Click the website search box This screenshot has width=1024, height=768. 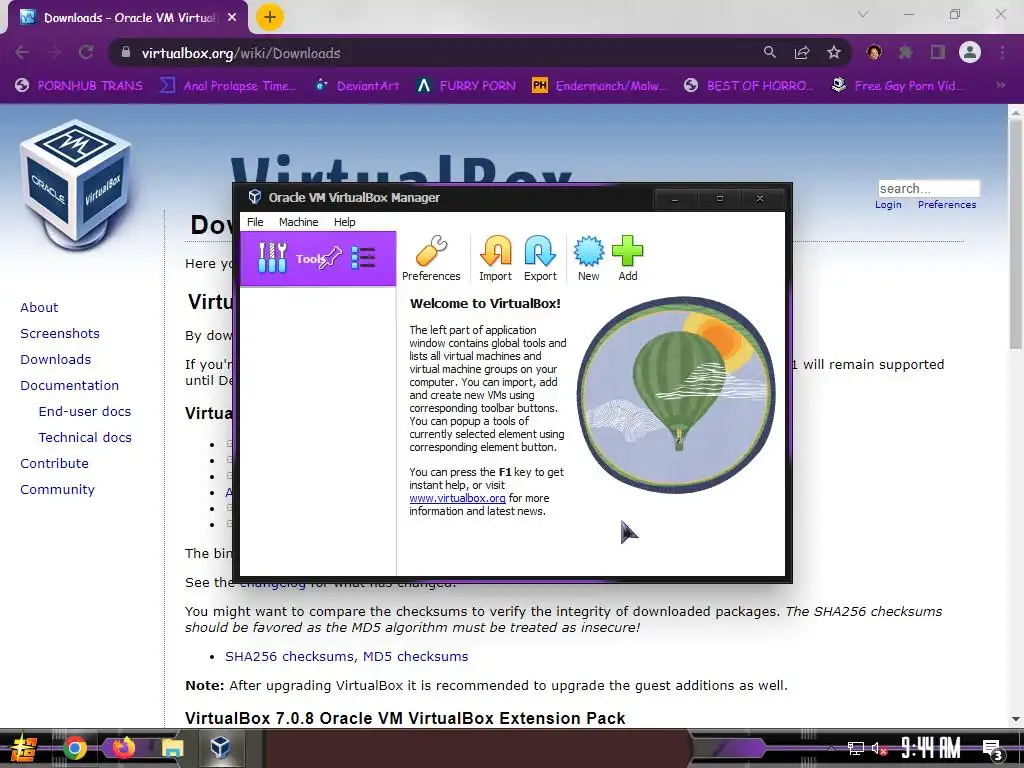[929, 189]
